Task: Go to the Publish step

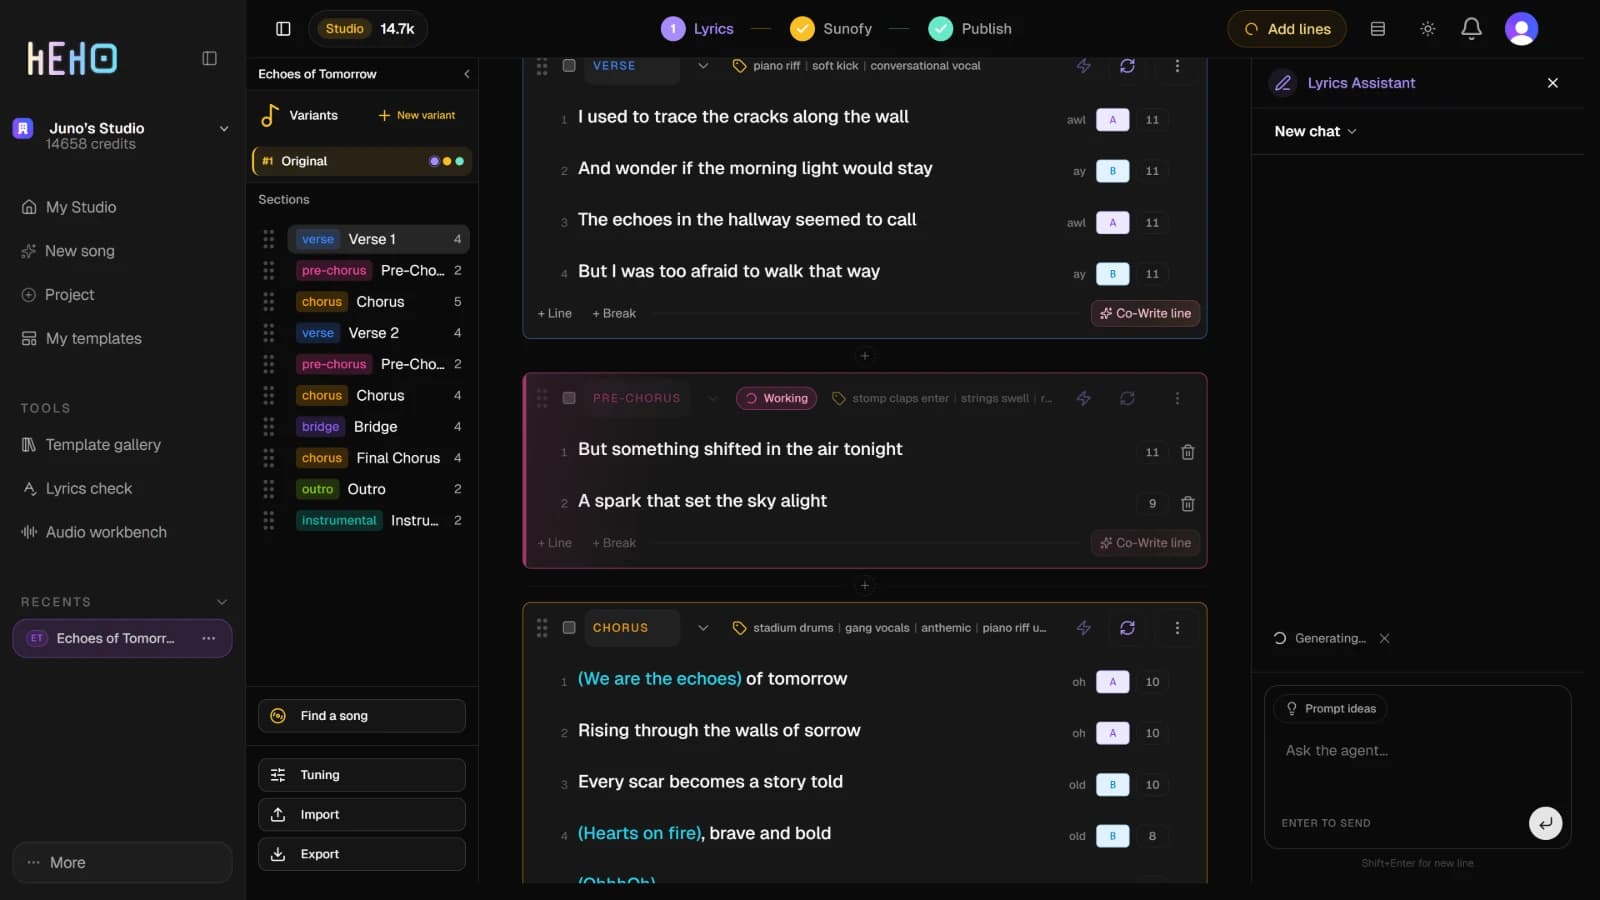Action: [x=970, y=29]
